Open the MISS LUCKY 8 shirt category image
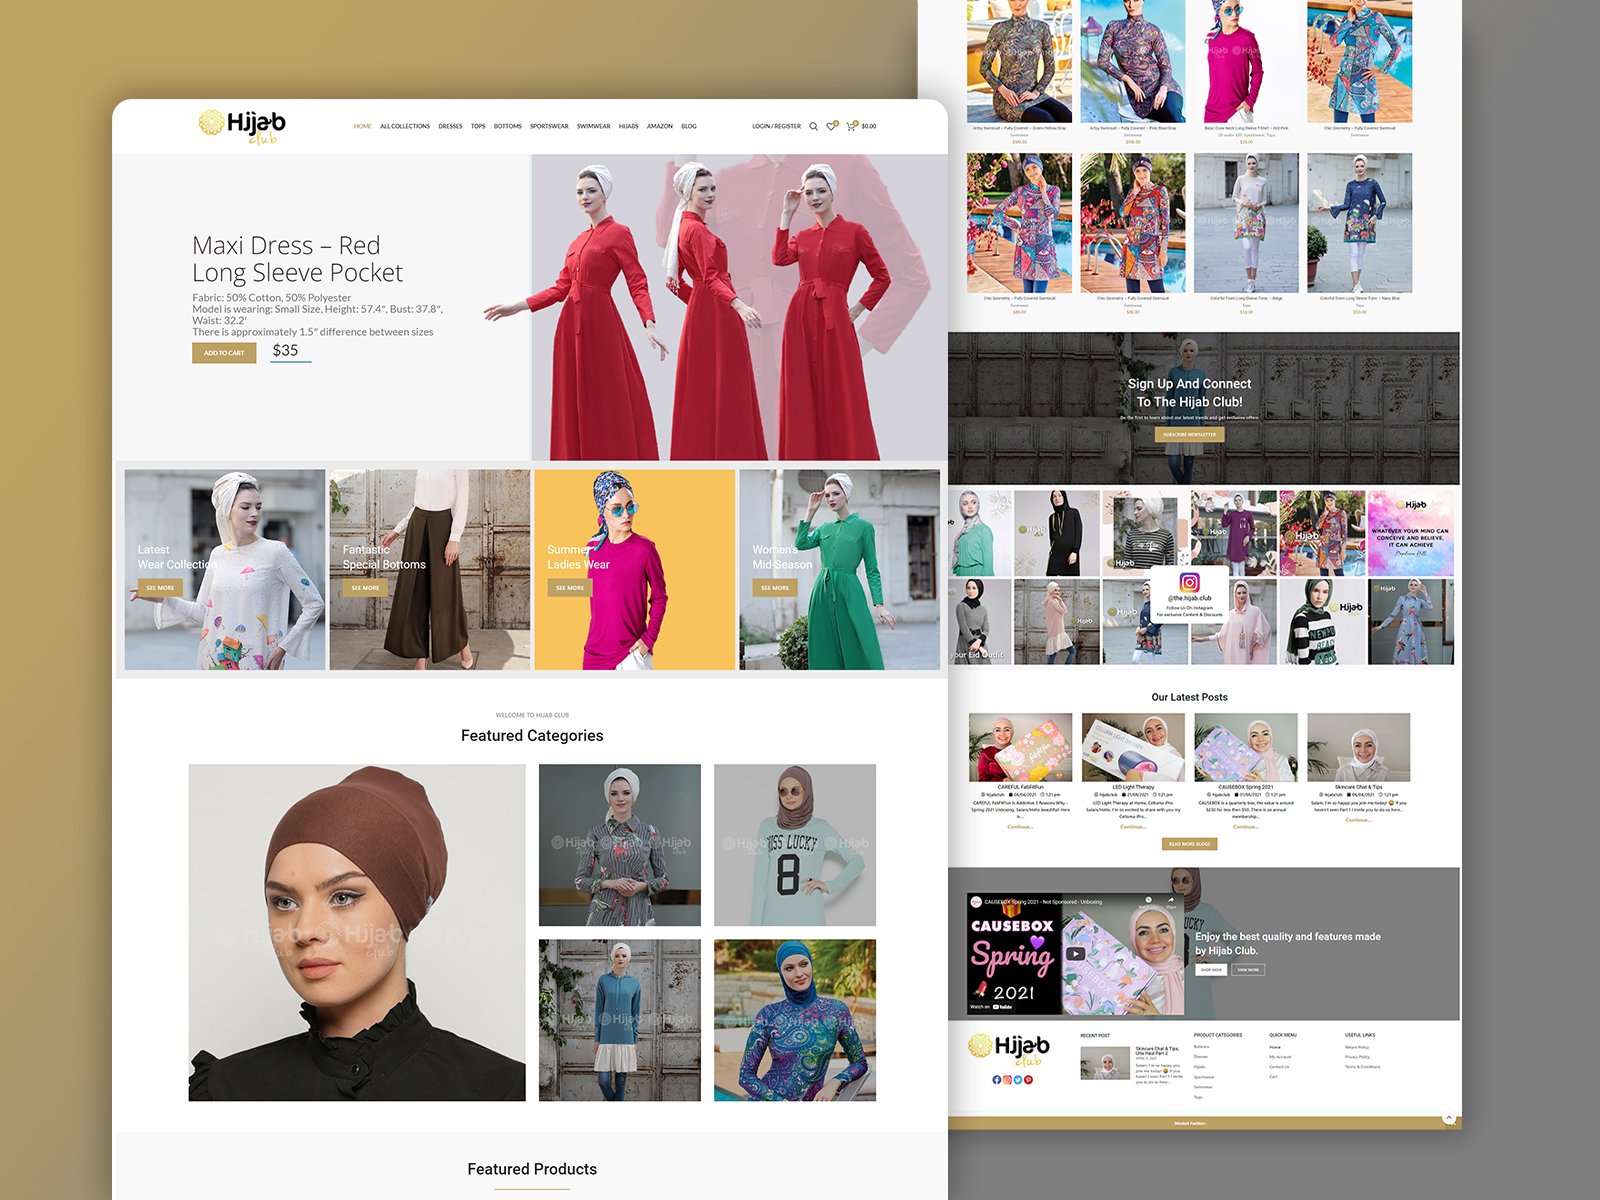The height and width of the screenshot is (1200, 1600). coord(795,845)
